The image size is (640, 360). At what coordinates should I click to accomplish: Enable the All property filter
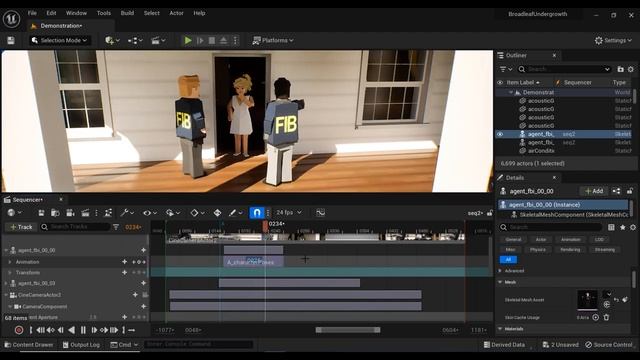(508, 260)
